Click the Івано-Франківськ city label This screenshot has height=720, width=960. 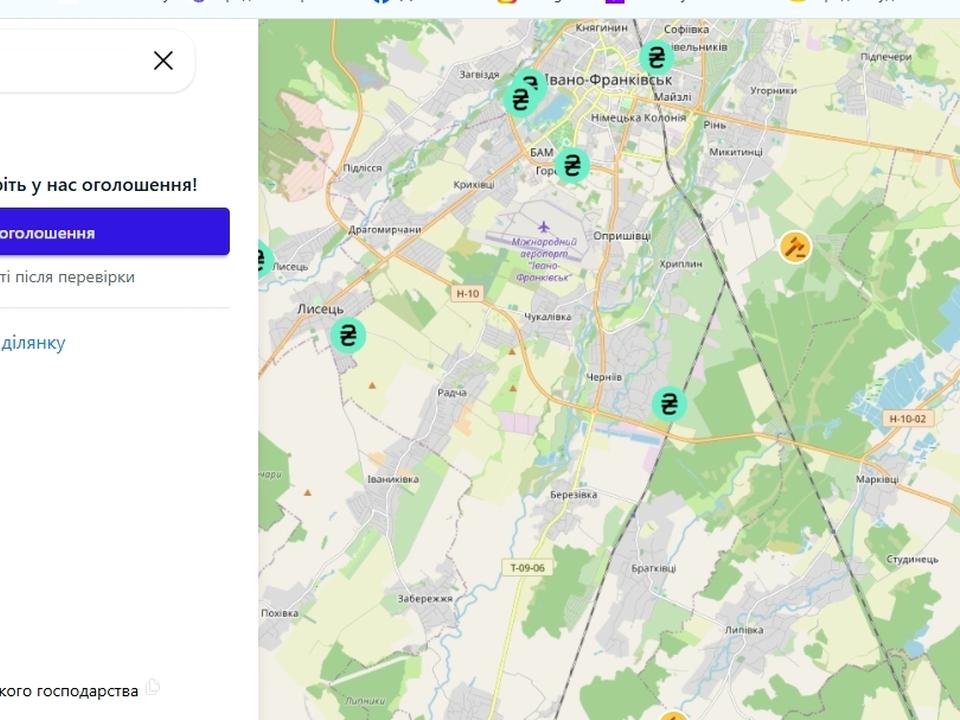point(609,80)
